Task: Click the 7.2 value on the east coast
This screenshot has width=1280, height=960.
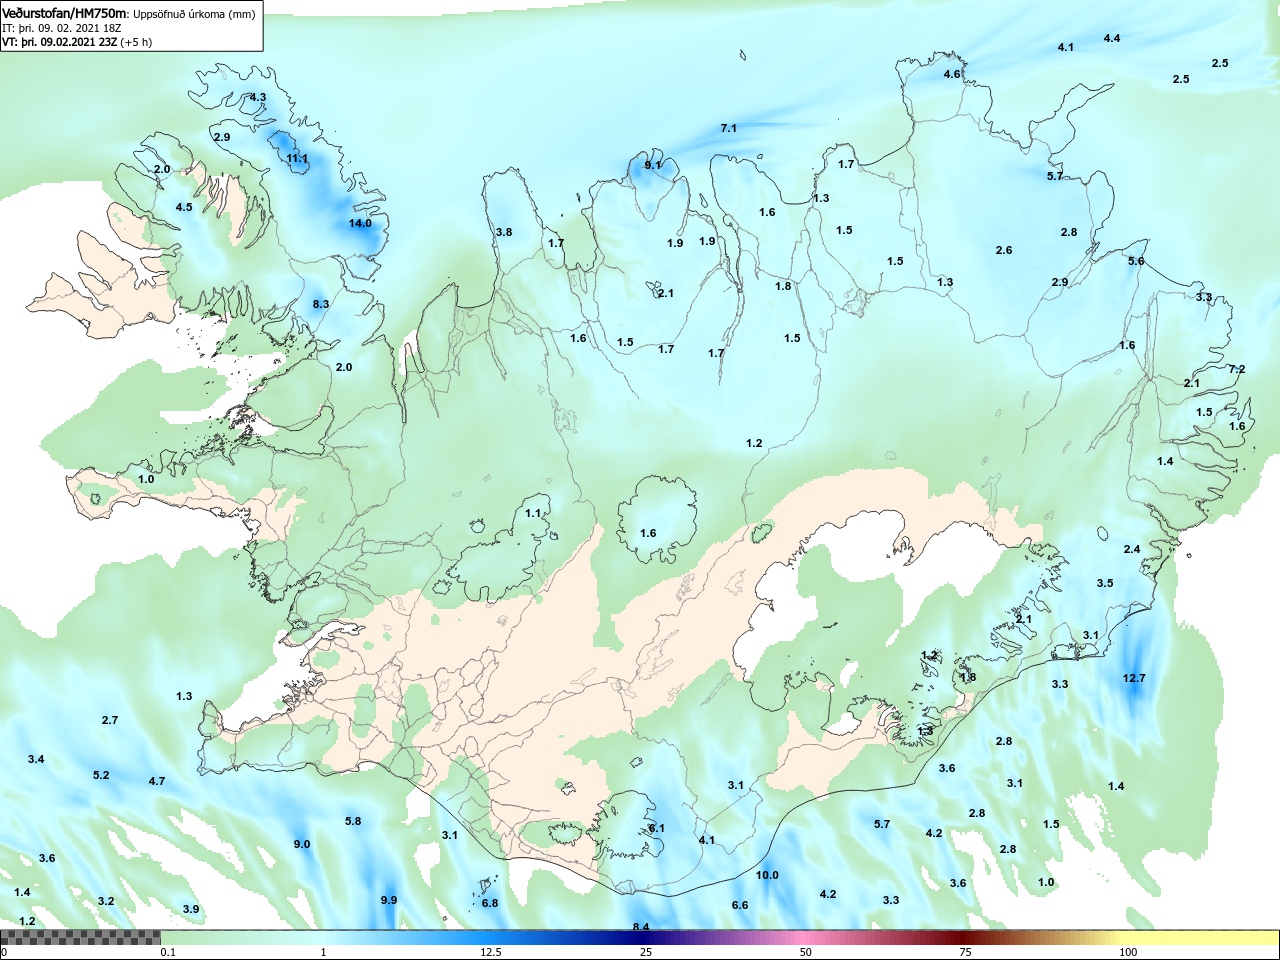Action: coord(1237,369)
